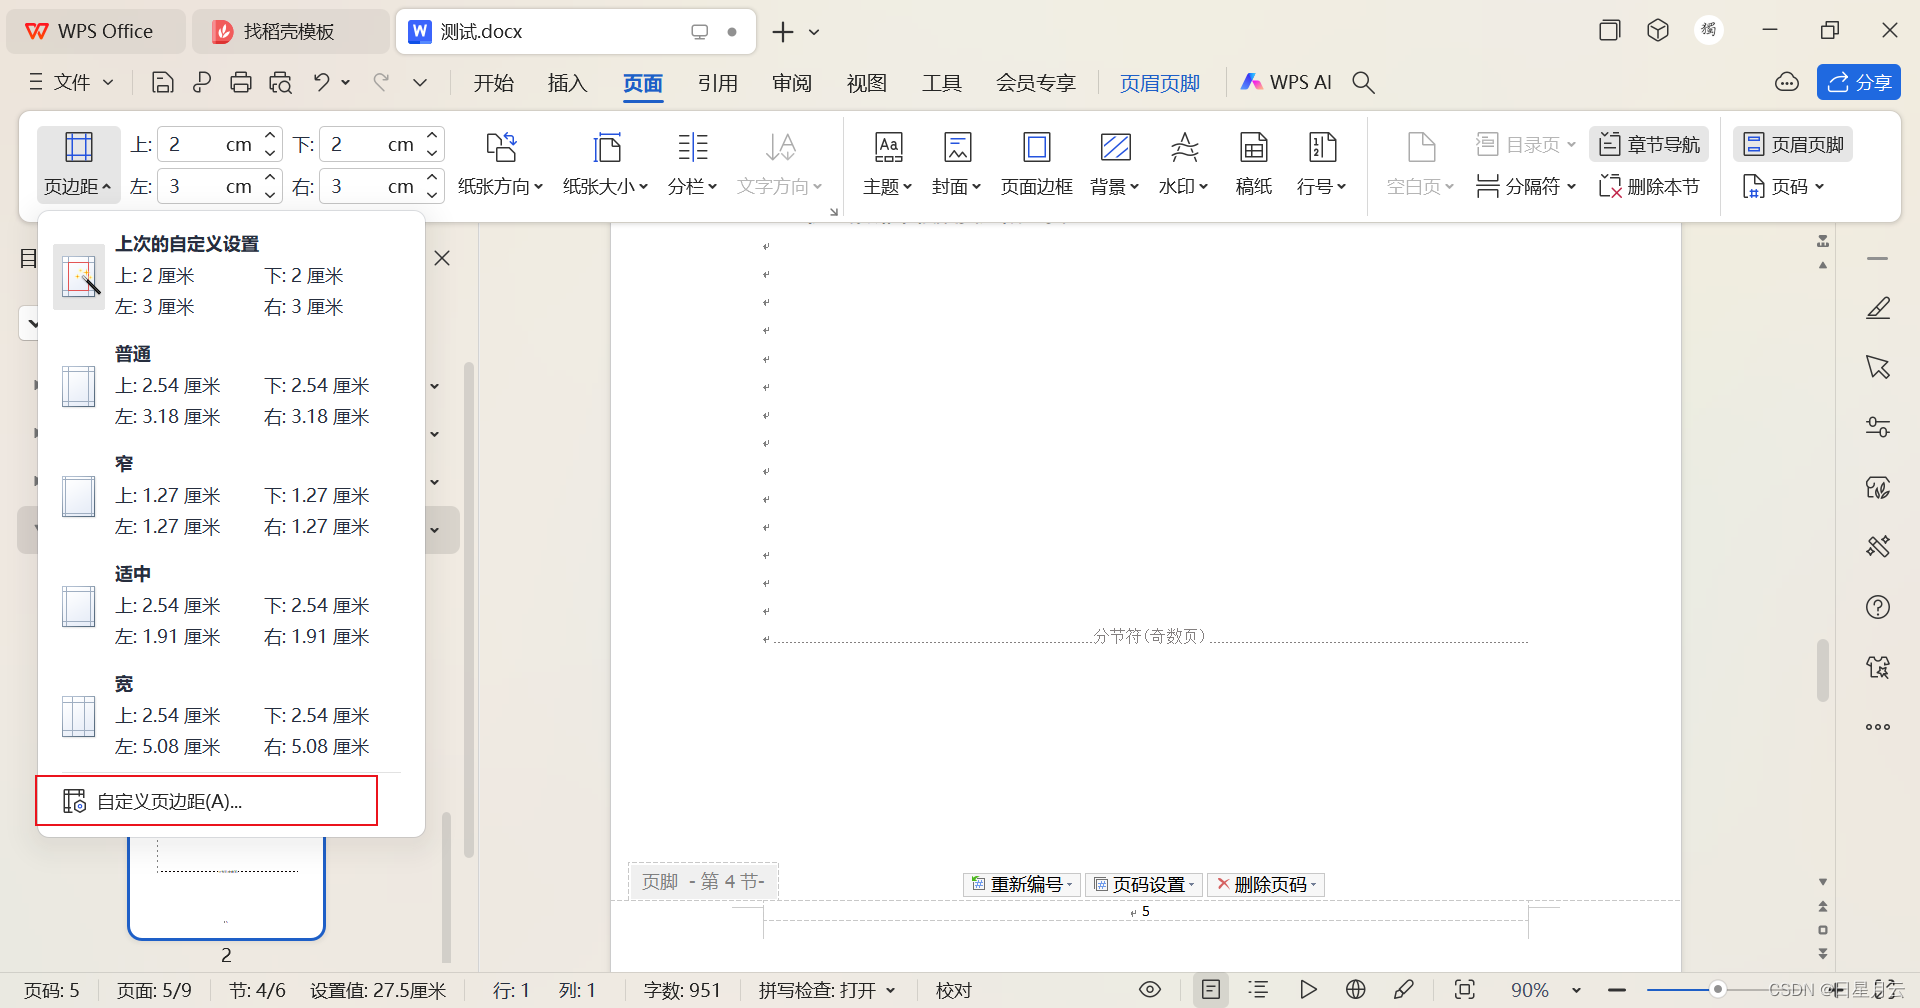Click the settings sliders icon in right sidebar
Image resolution: width=1920 pixels, height=1008 pixels.
click(1878, 427)
